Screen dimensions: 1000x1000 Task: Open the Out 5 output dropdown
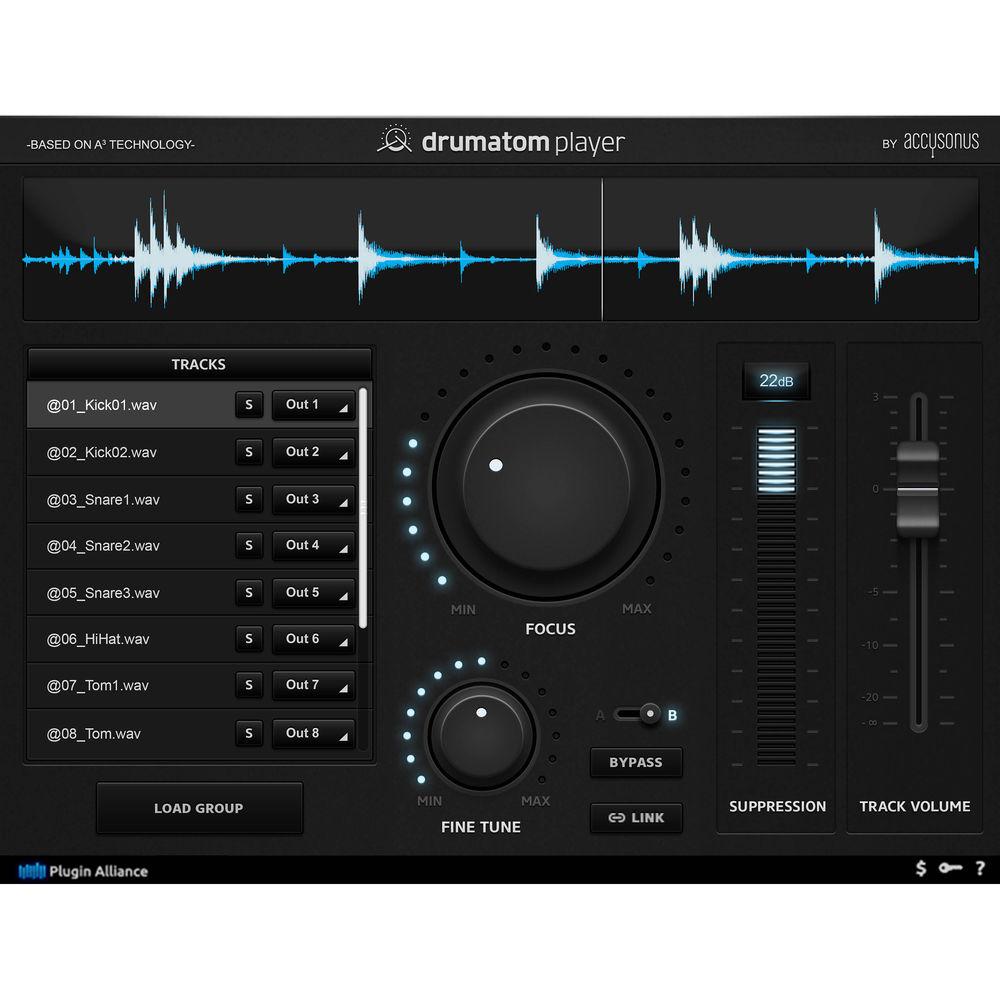(311, 592)
